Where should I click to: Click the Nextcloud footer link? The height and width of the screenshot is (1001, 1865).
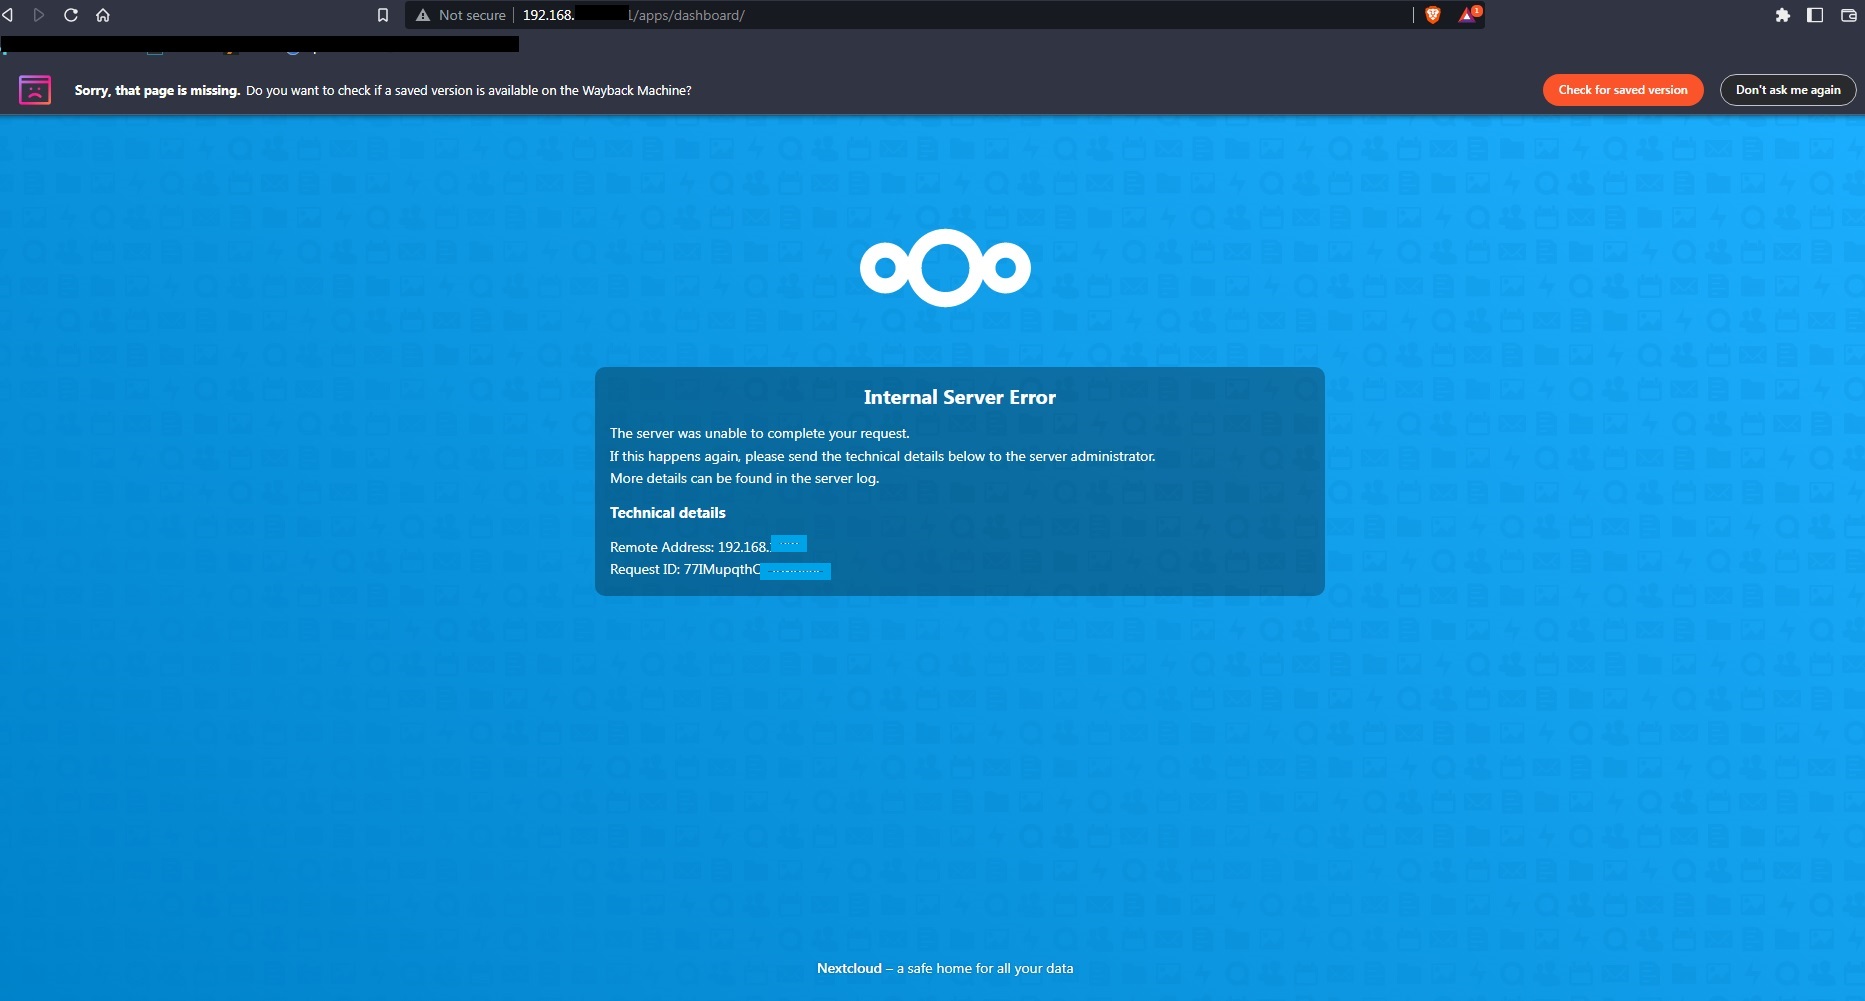849,968
